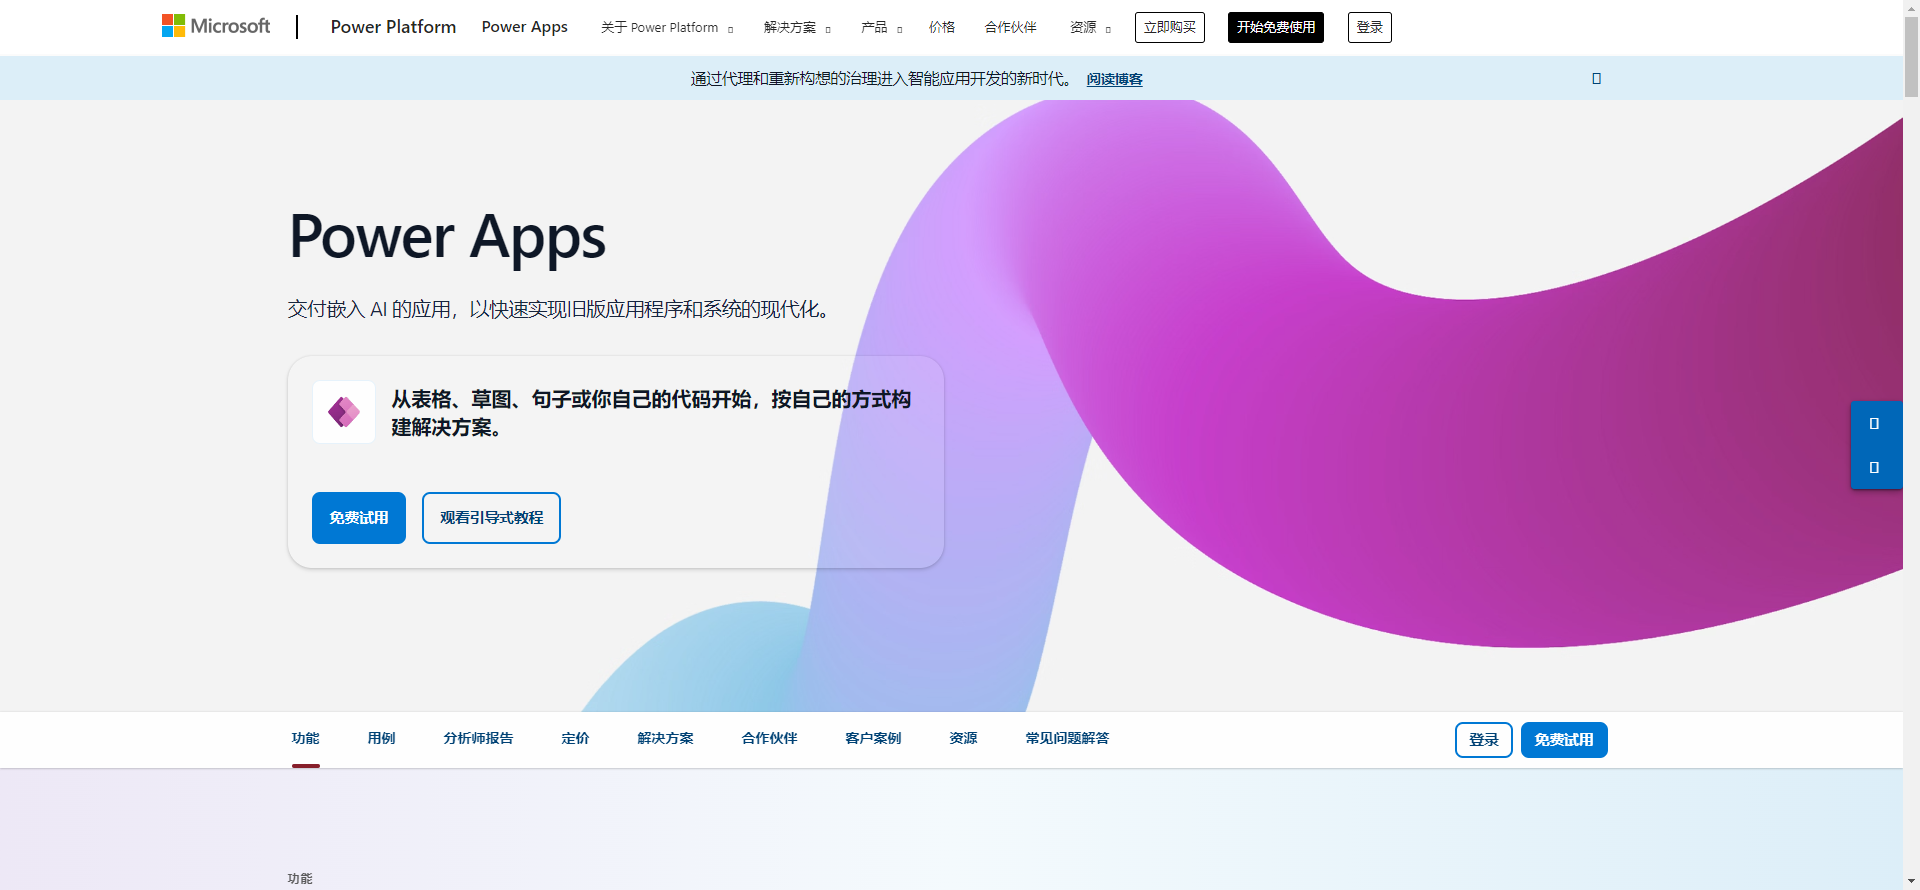Open the Power Apps header link
1920x890 pixels.
(524, 27)
